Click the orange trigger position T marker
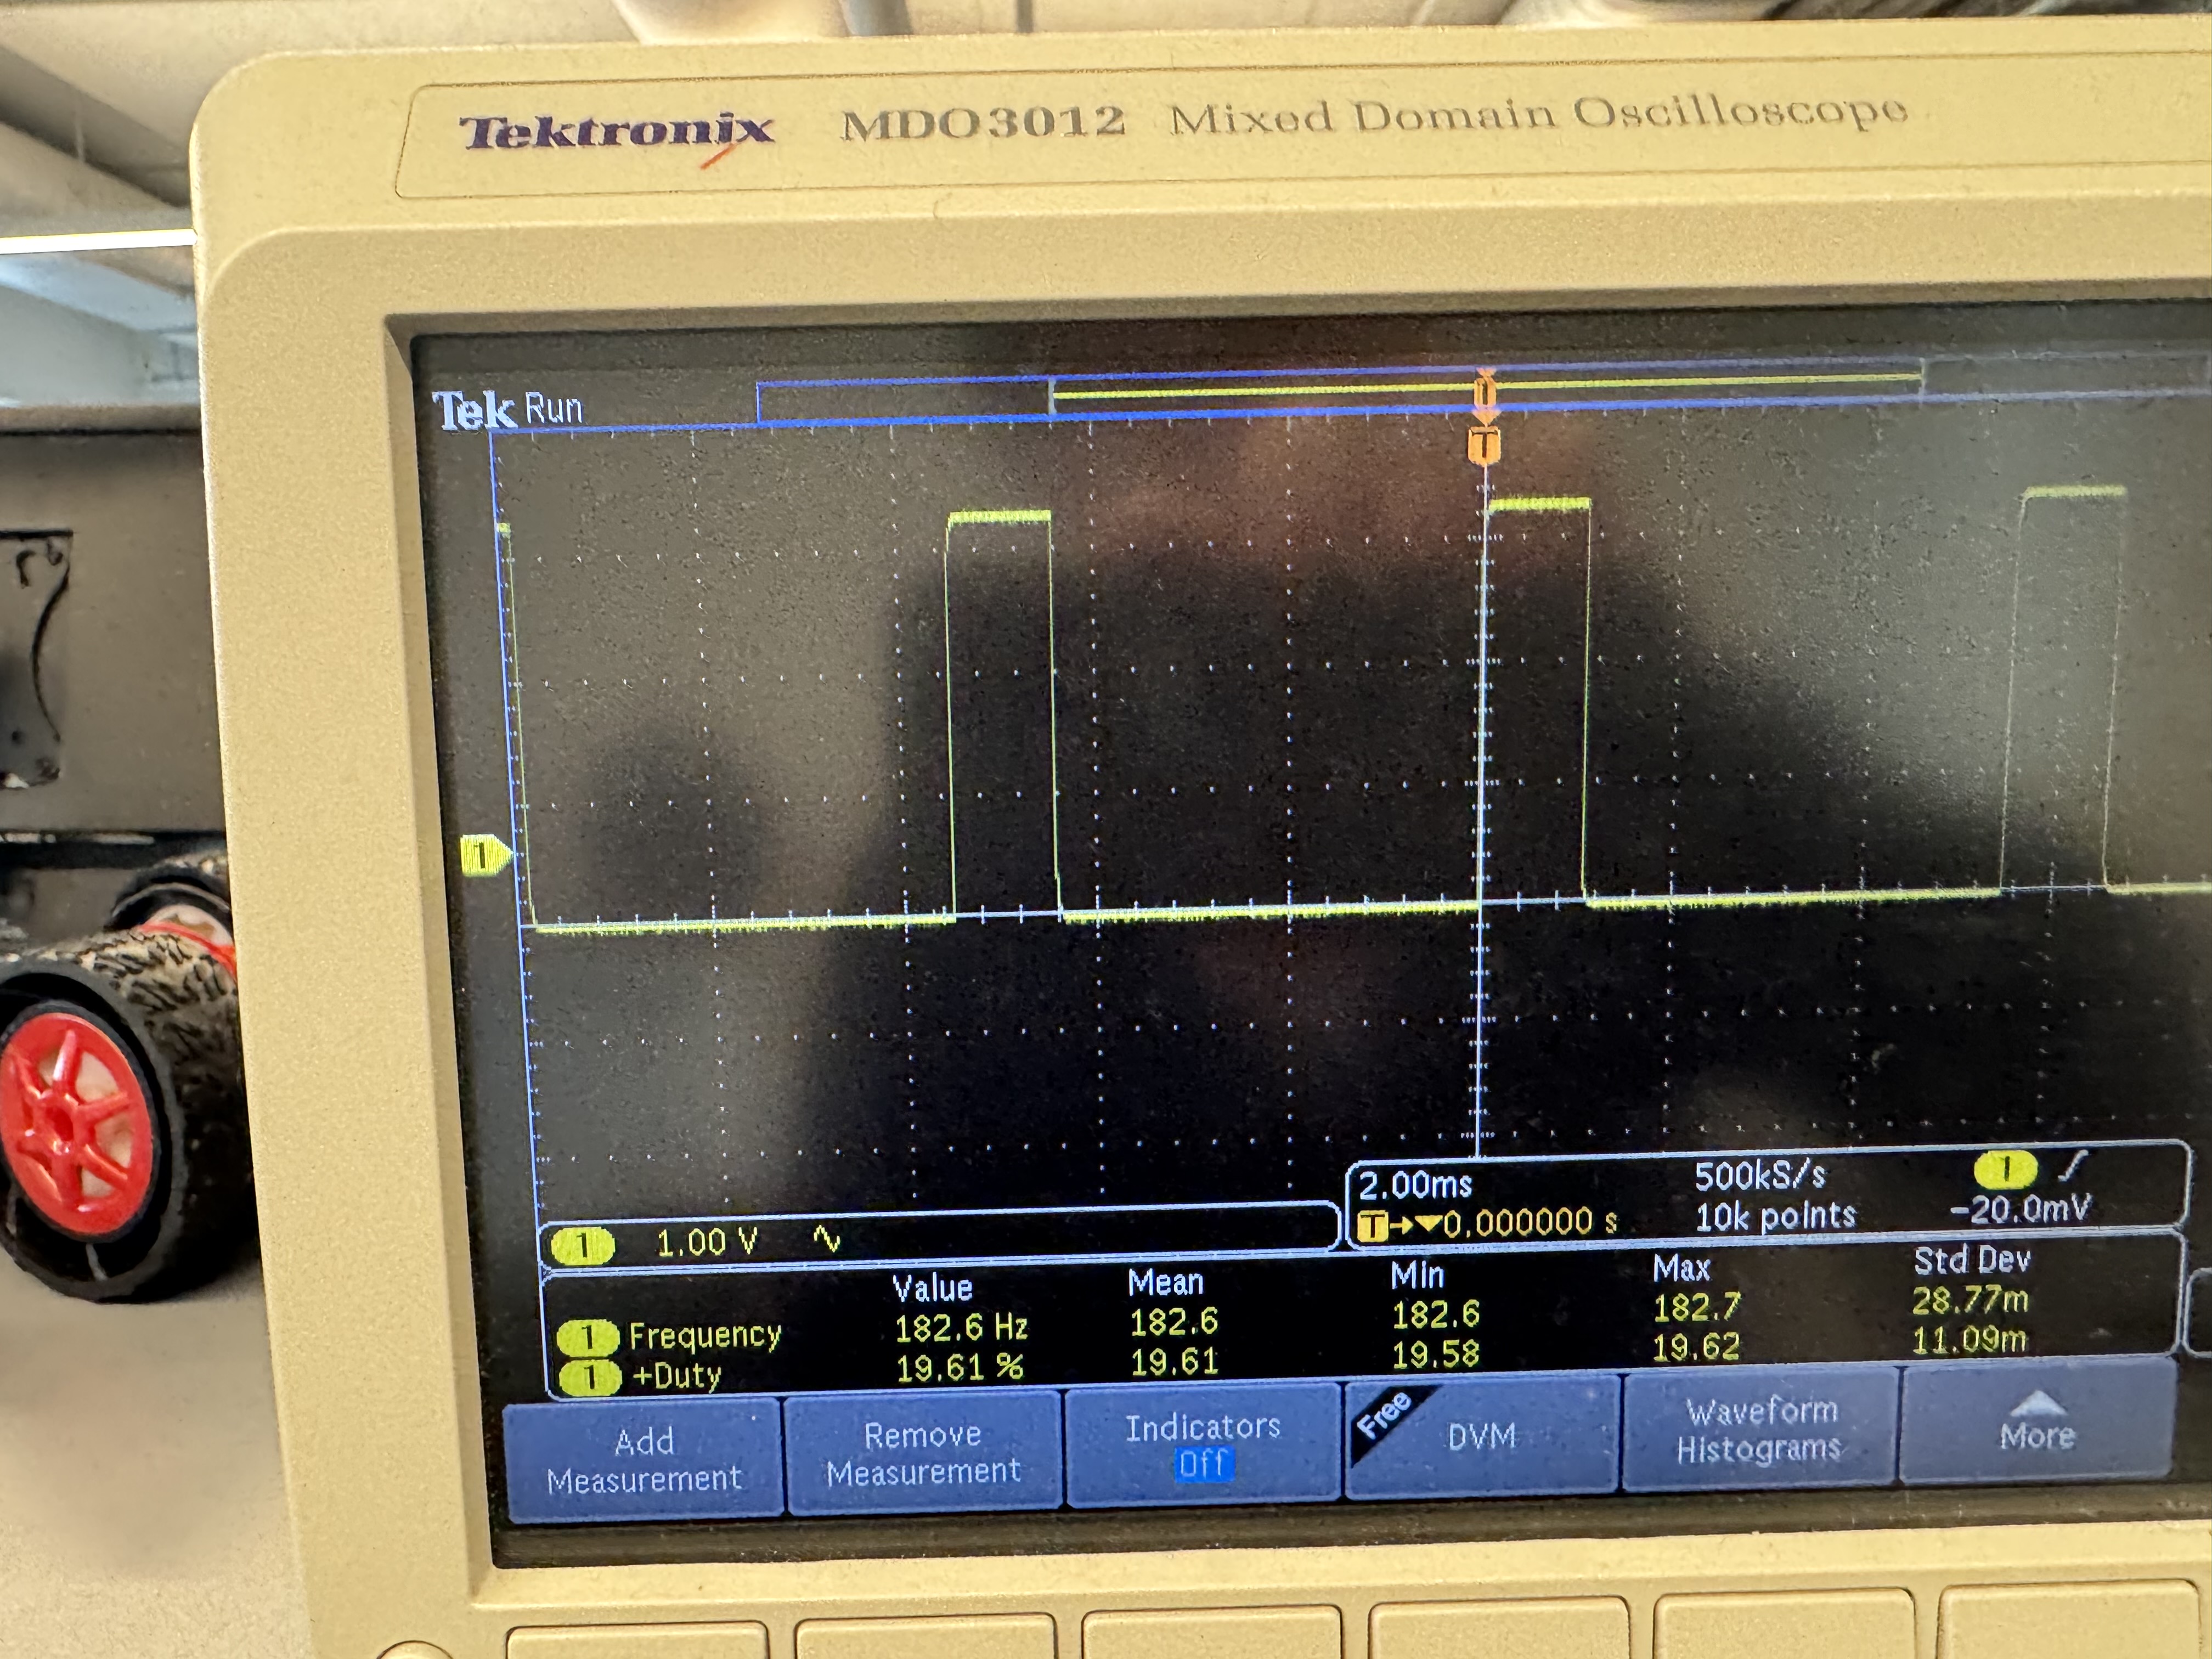Screen dimensions: 2212x1659 [1485, 444]
